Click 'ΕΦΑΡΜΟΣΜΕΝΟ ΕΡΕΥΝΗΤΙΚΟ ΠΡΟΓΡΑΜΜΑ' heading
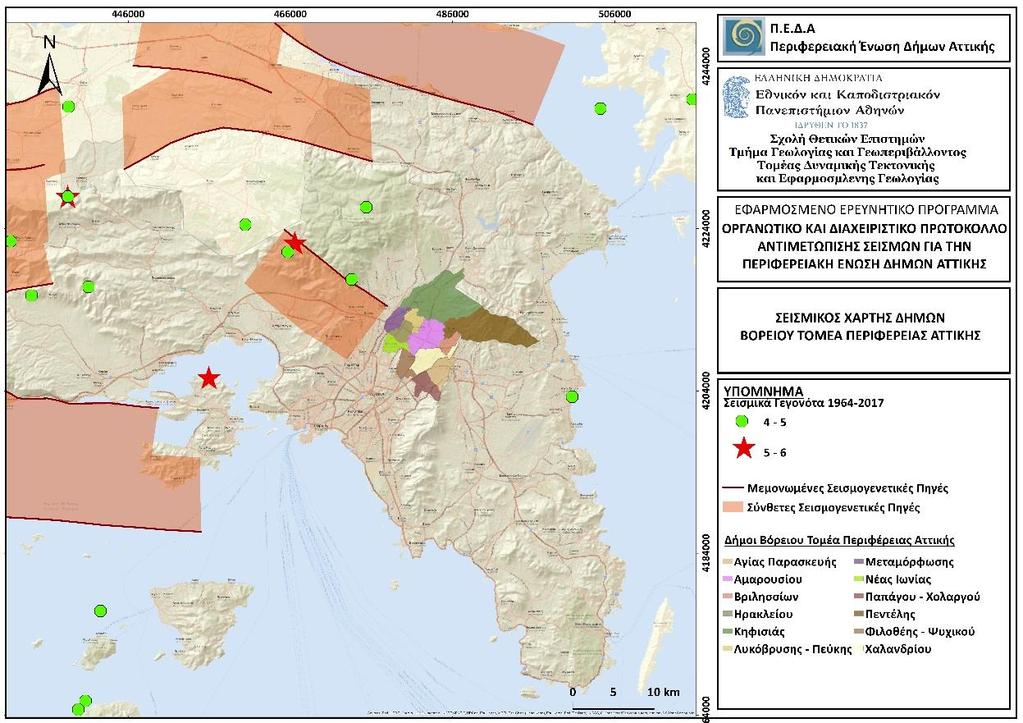 (866, 210)
